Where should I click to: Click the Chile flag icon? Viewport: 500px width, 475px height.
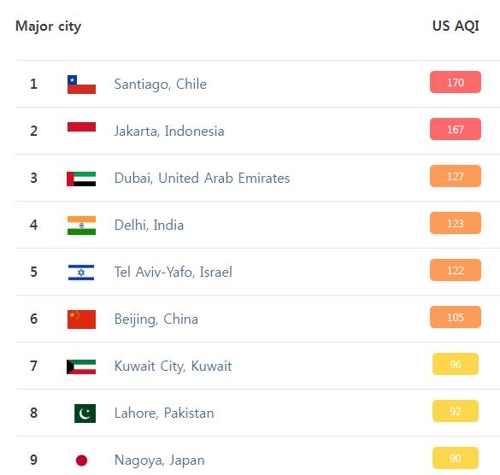[81, 84]
